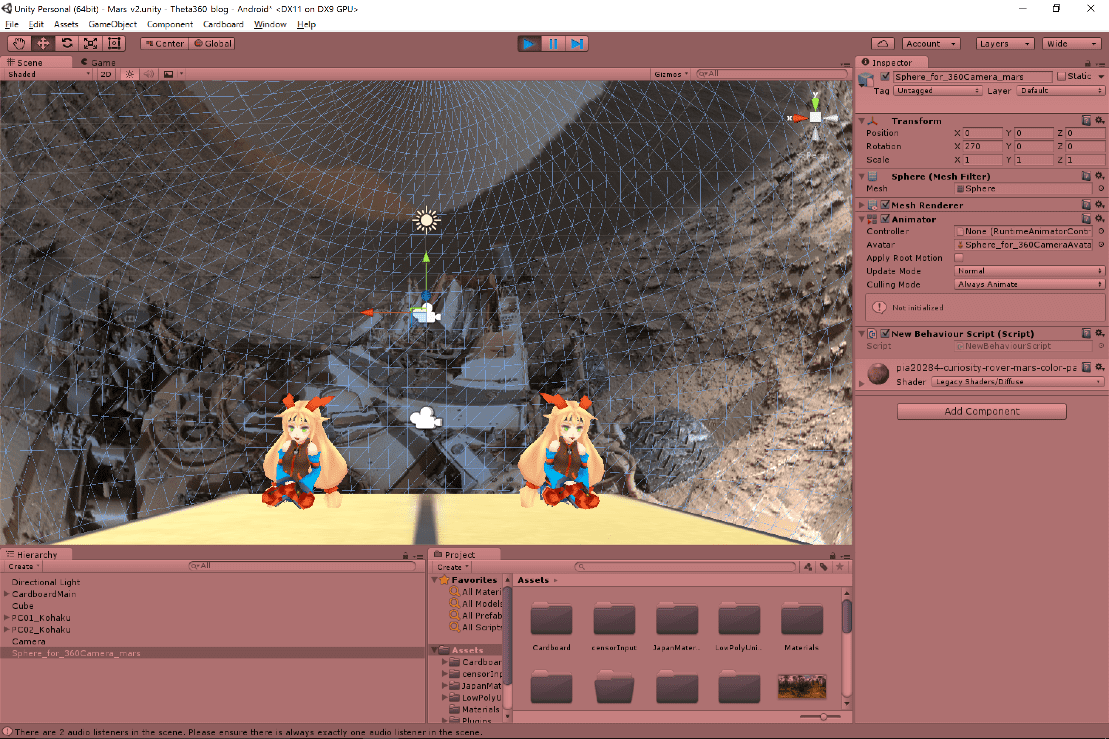Open the Shaded draw mode dropdown
The image size is (1109, 739).
click(49, 74)
